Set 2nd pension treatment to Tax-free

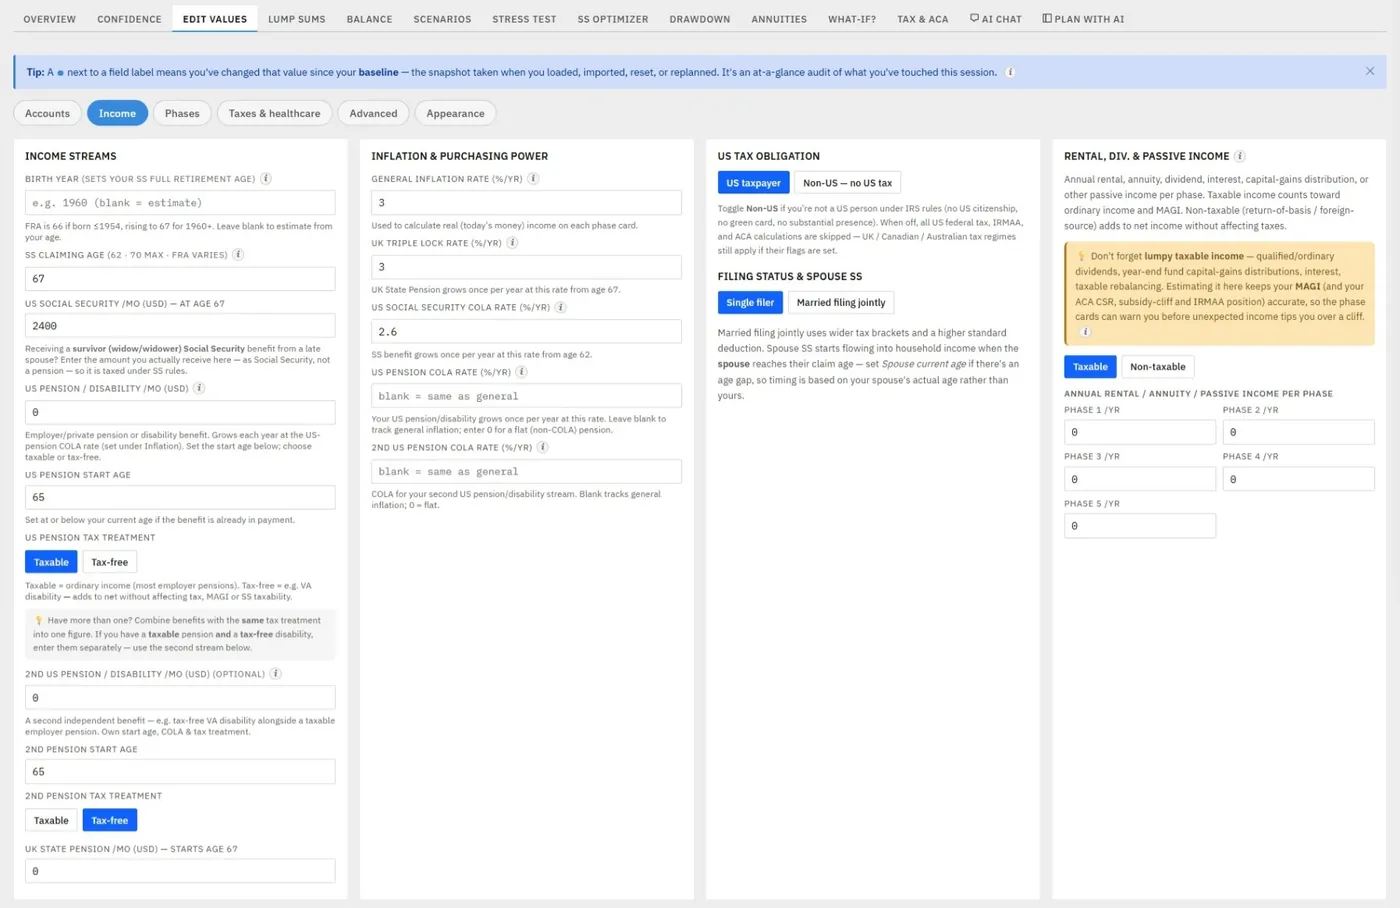[x=110, y=820]
